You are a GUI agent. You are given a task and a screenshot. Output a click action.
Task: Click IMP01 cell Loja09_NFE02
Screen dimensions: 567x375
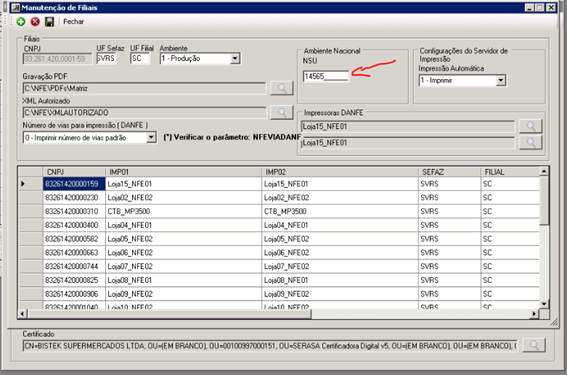(183, 294)
